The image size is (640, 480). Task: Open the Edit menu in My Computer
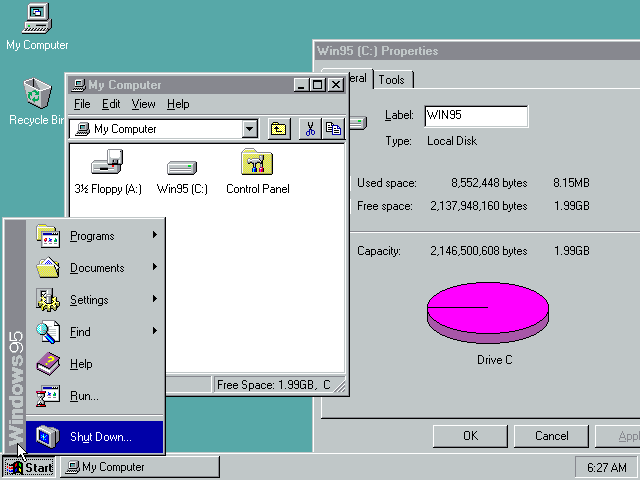(111, 104)
